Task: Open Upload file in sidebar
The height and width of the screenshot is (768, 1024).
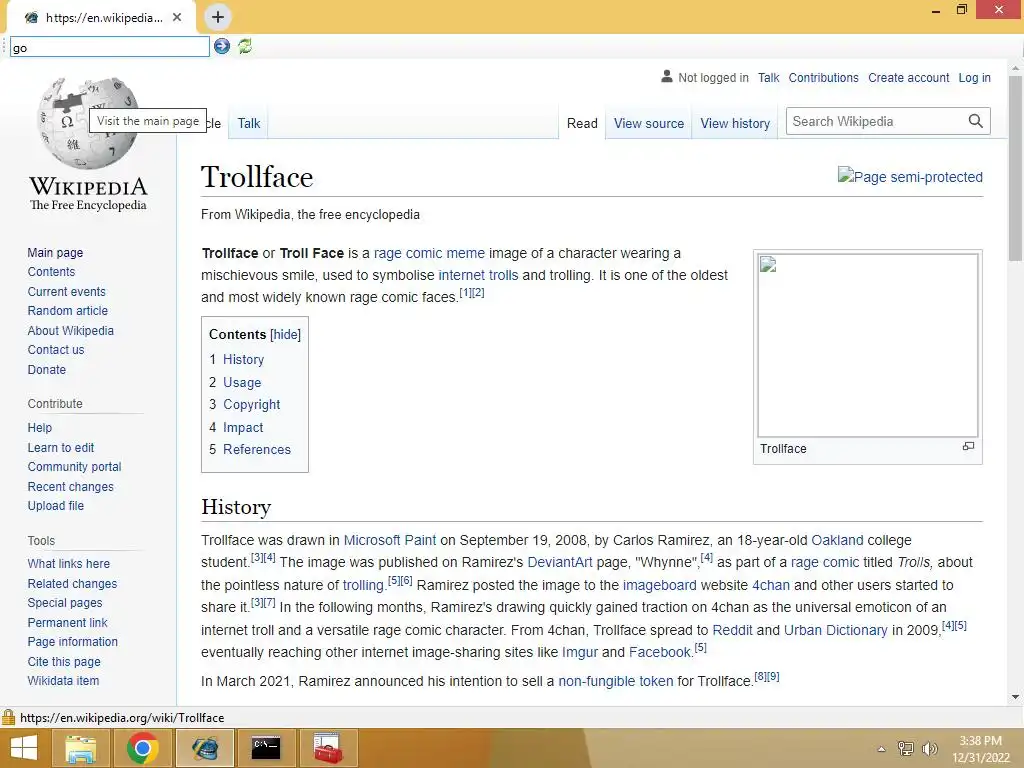Action: (x=56, y=505)
